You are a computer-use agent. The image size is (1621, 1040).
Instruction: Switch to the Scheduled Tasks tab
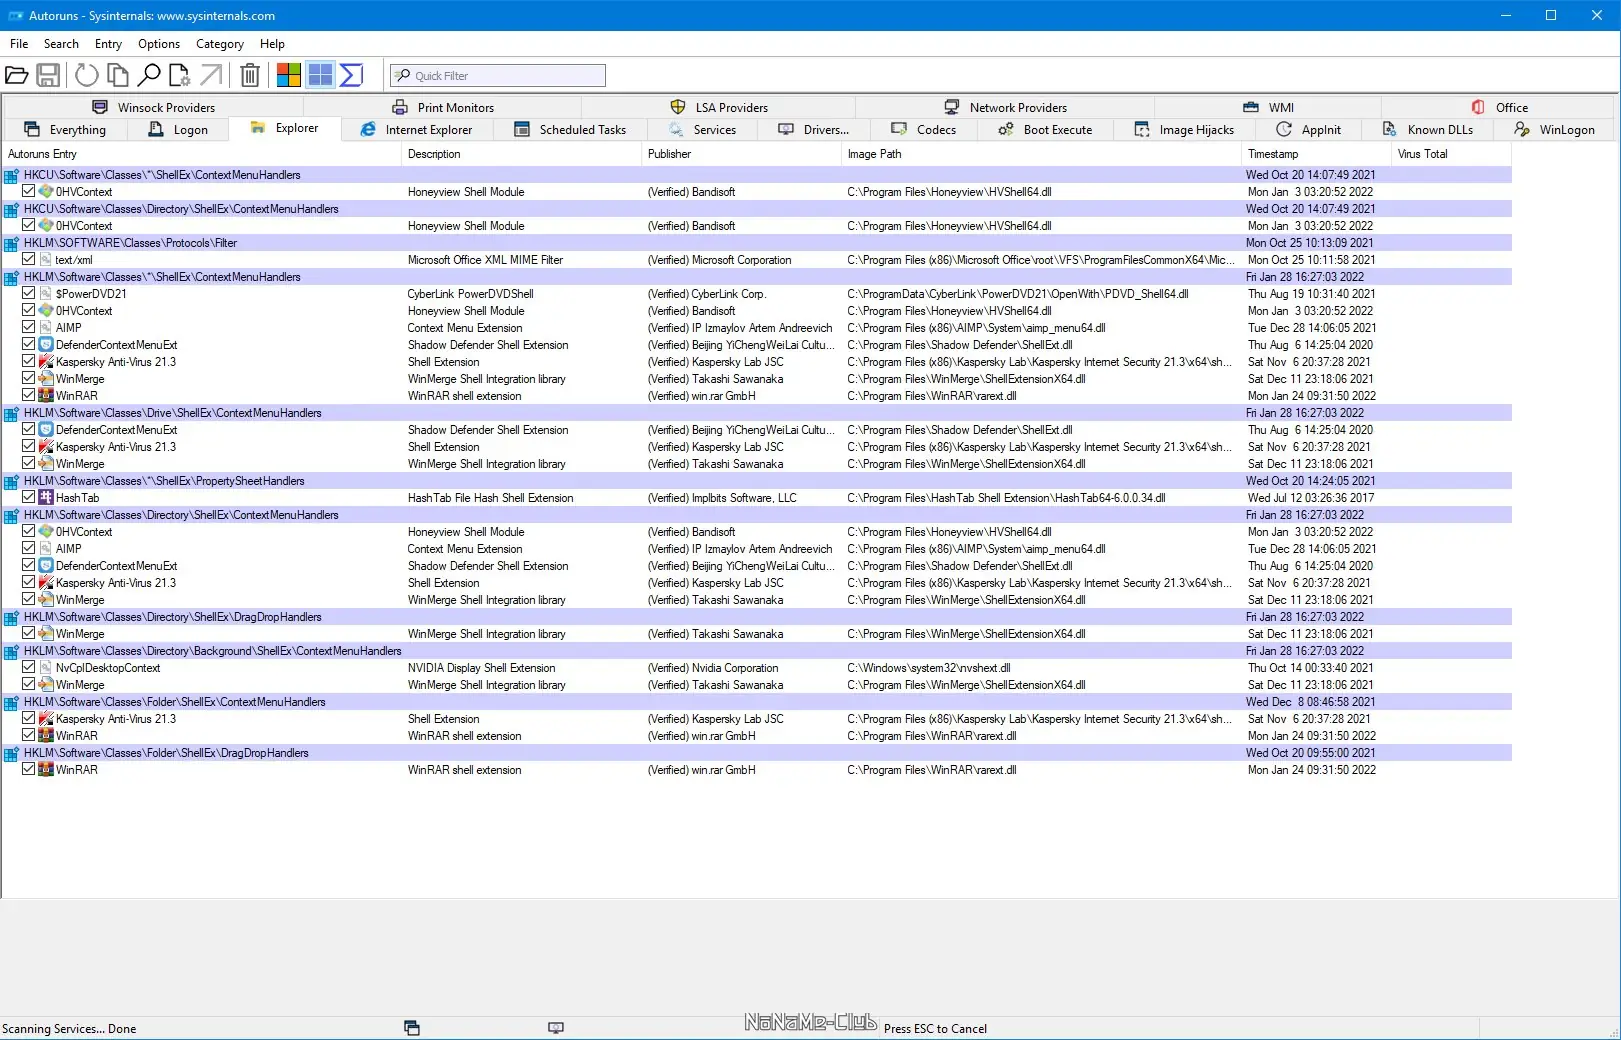click(570, 130)
